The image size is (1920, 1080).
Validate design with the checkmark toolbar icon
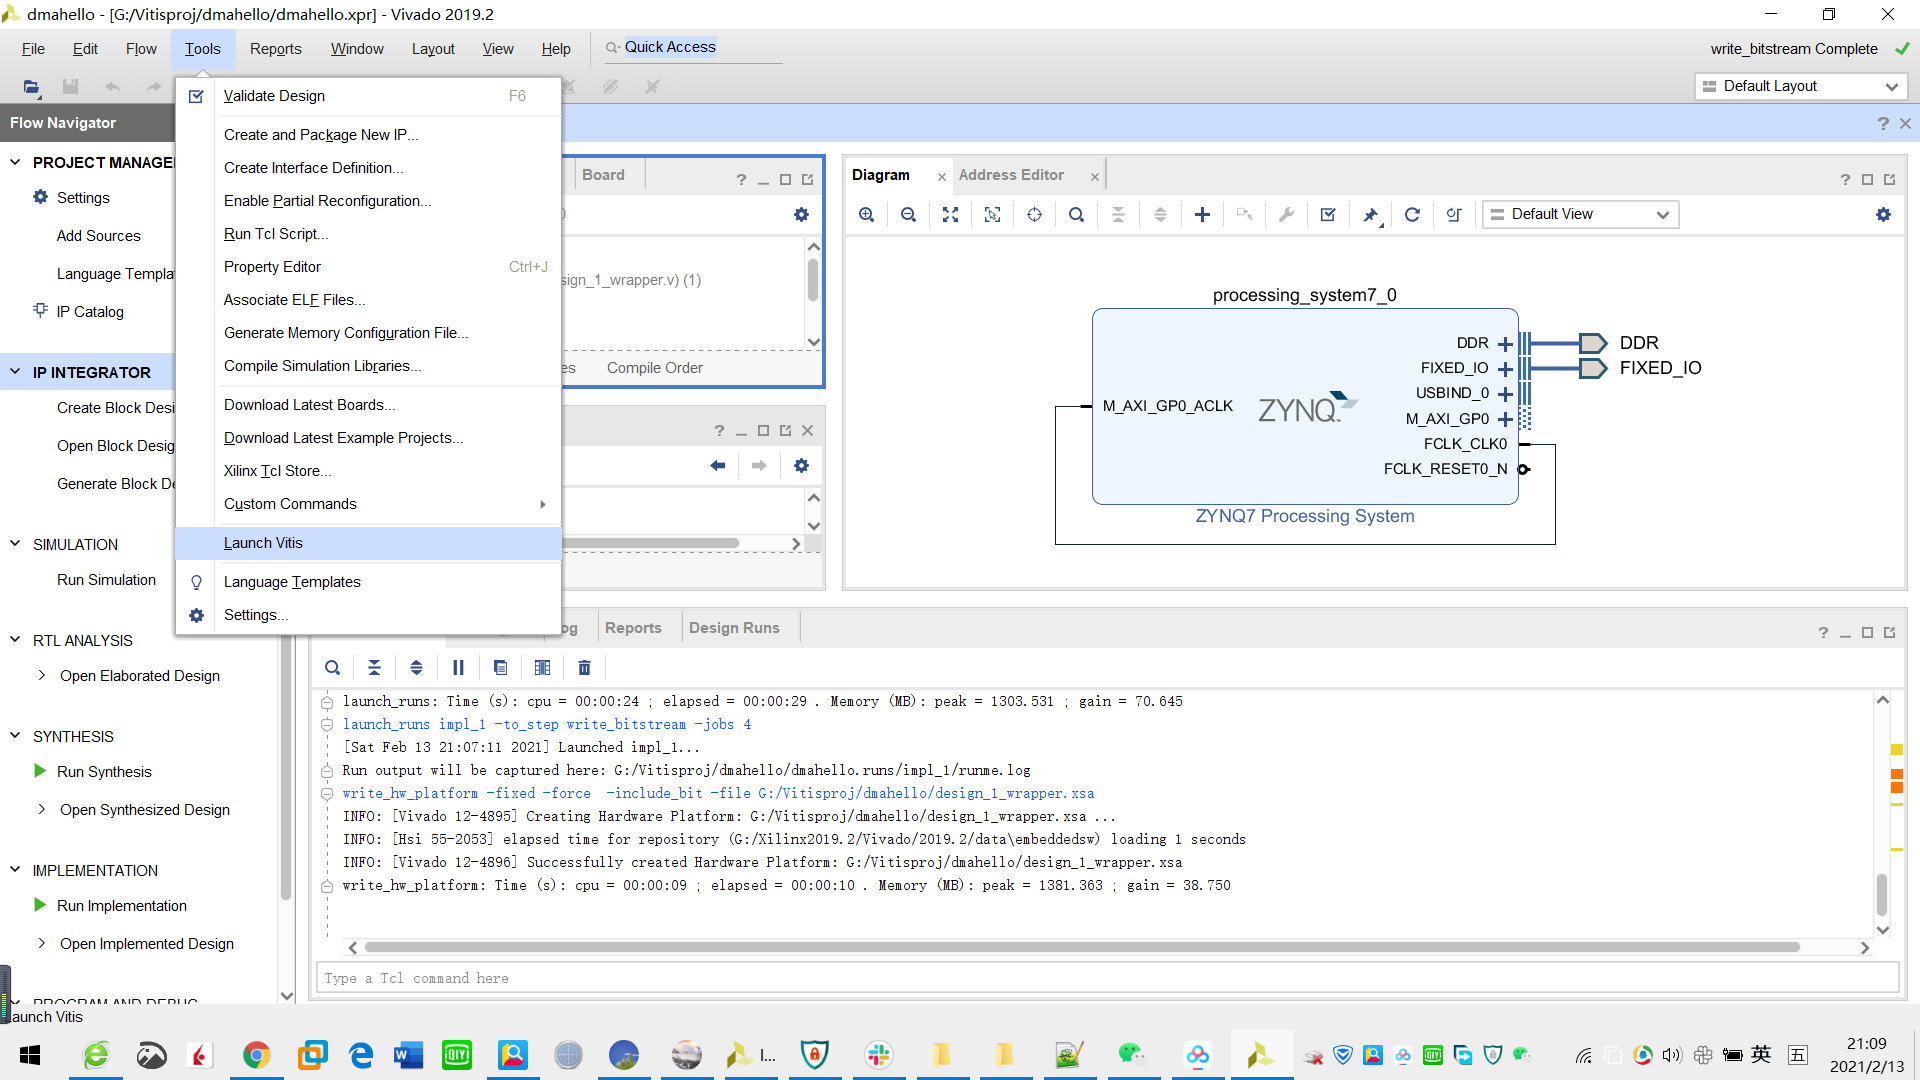click(x=1328, y=214)
